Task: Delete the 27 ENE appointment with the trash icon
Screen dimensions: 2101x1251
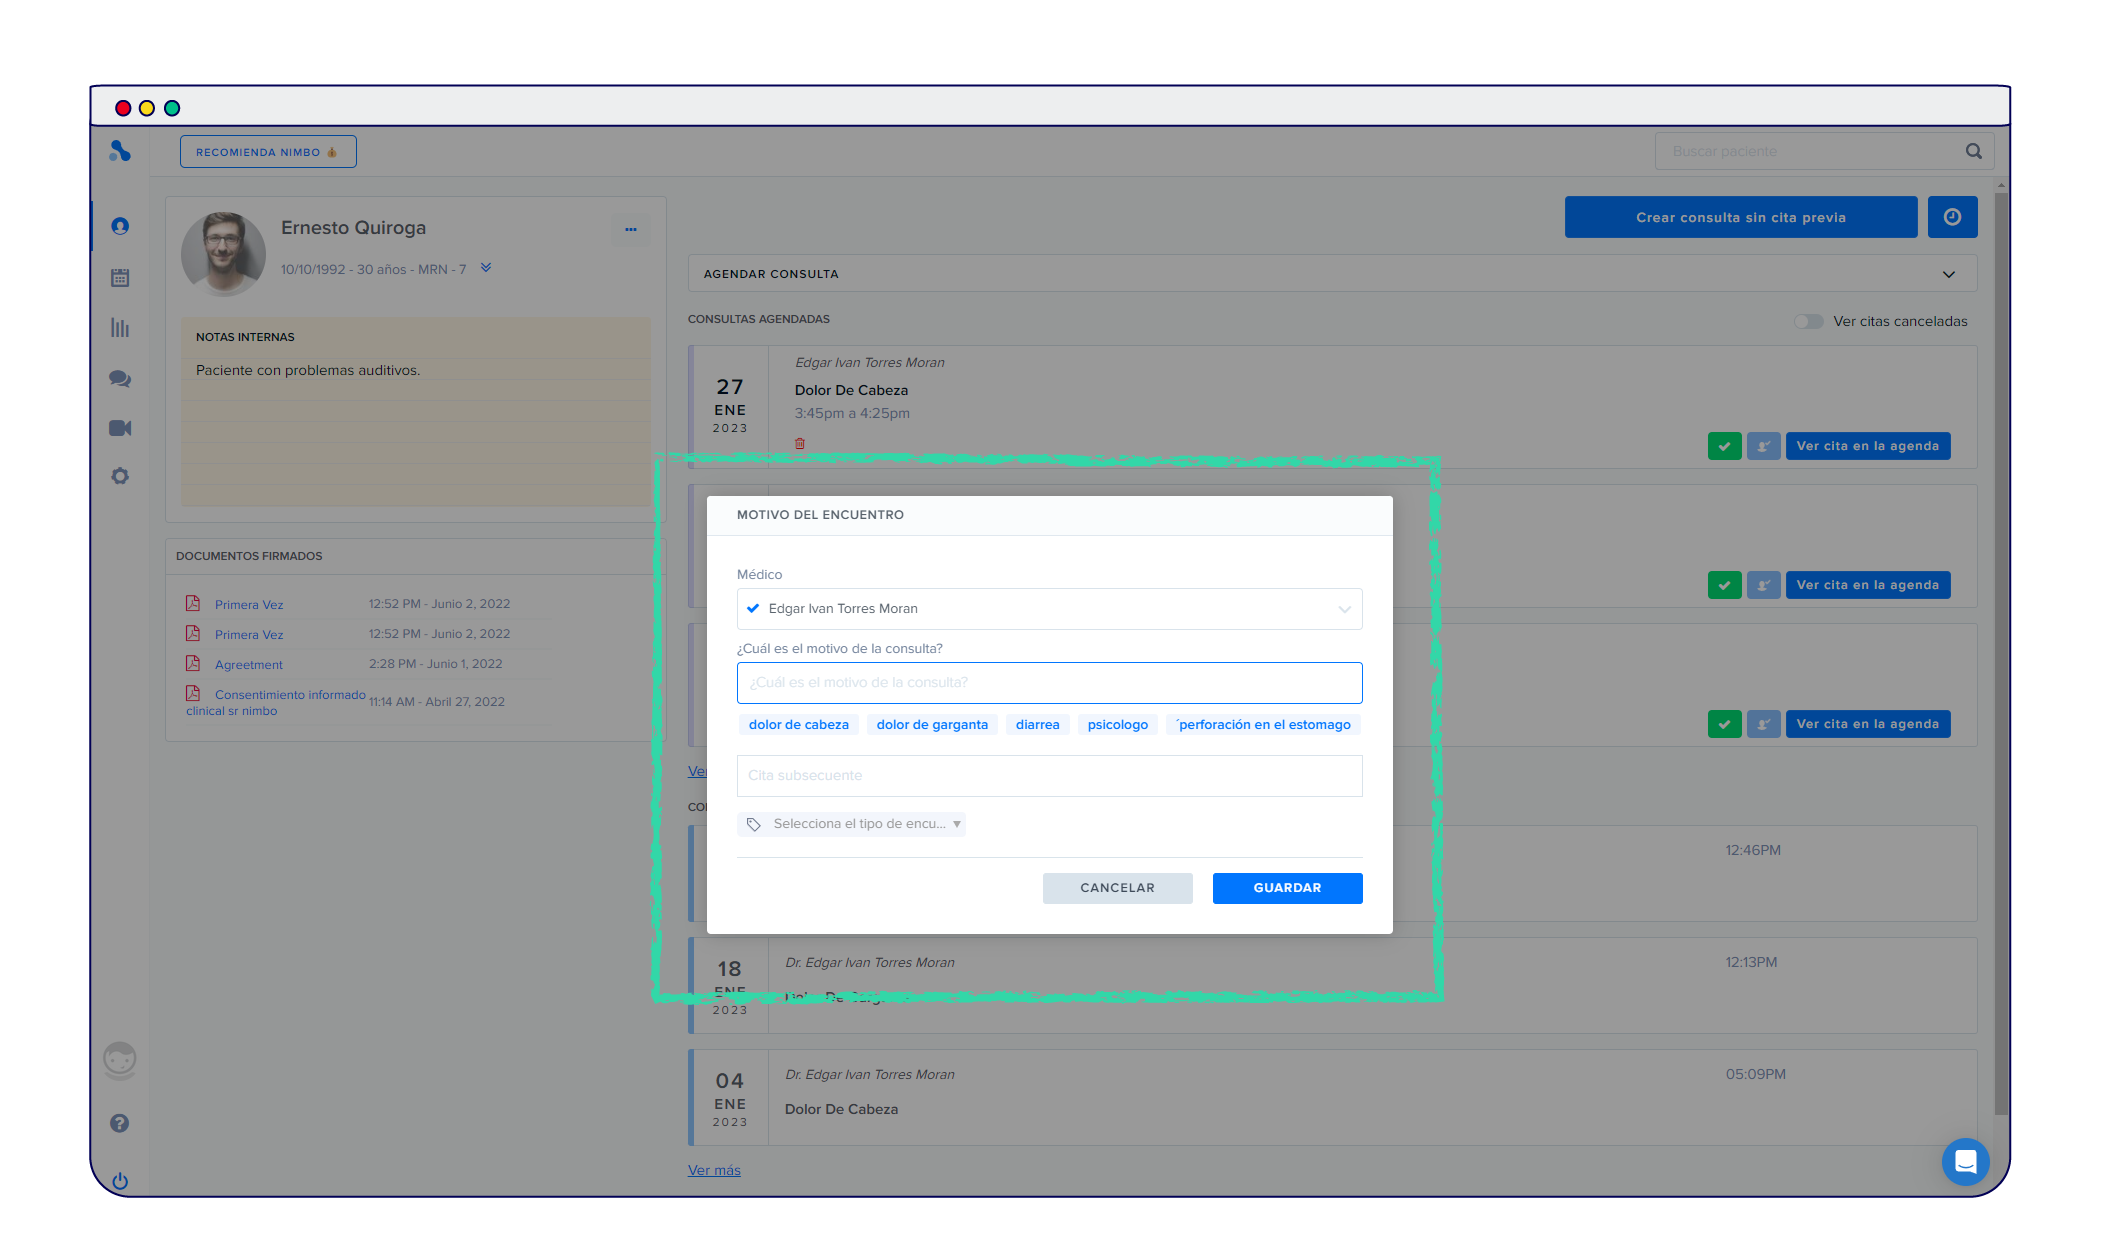Action: click(x=800, y=443)
